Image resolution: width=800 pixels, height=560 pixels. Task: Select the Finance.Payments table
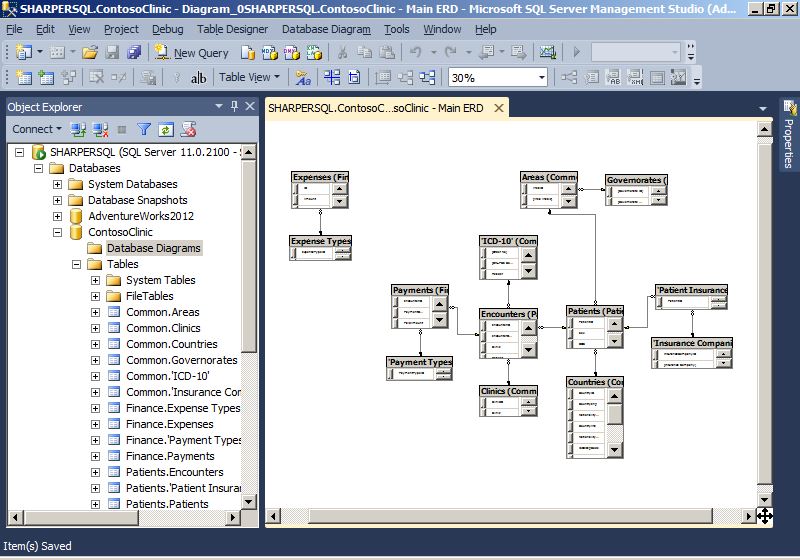tap(170, 456)
